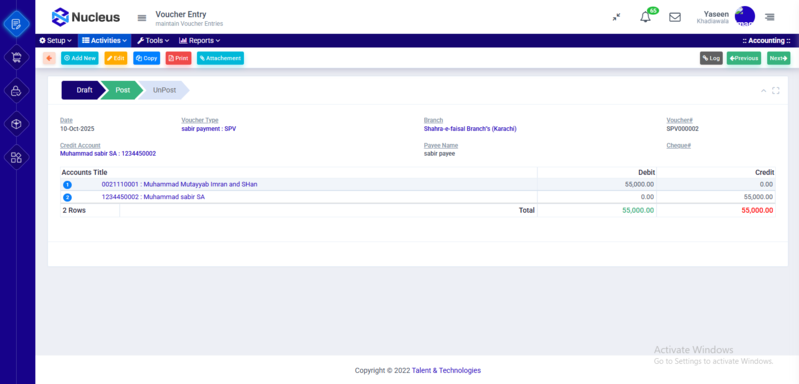799x384 pixels.
Task: Open the Tools dropdown menu
Action: [x=153, y=40]
